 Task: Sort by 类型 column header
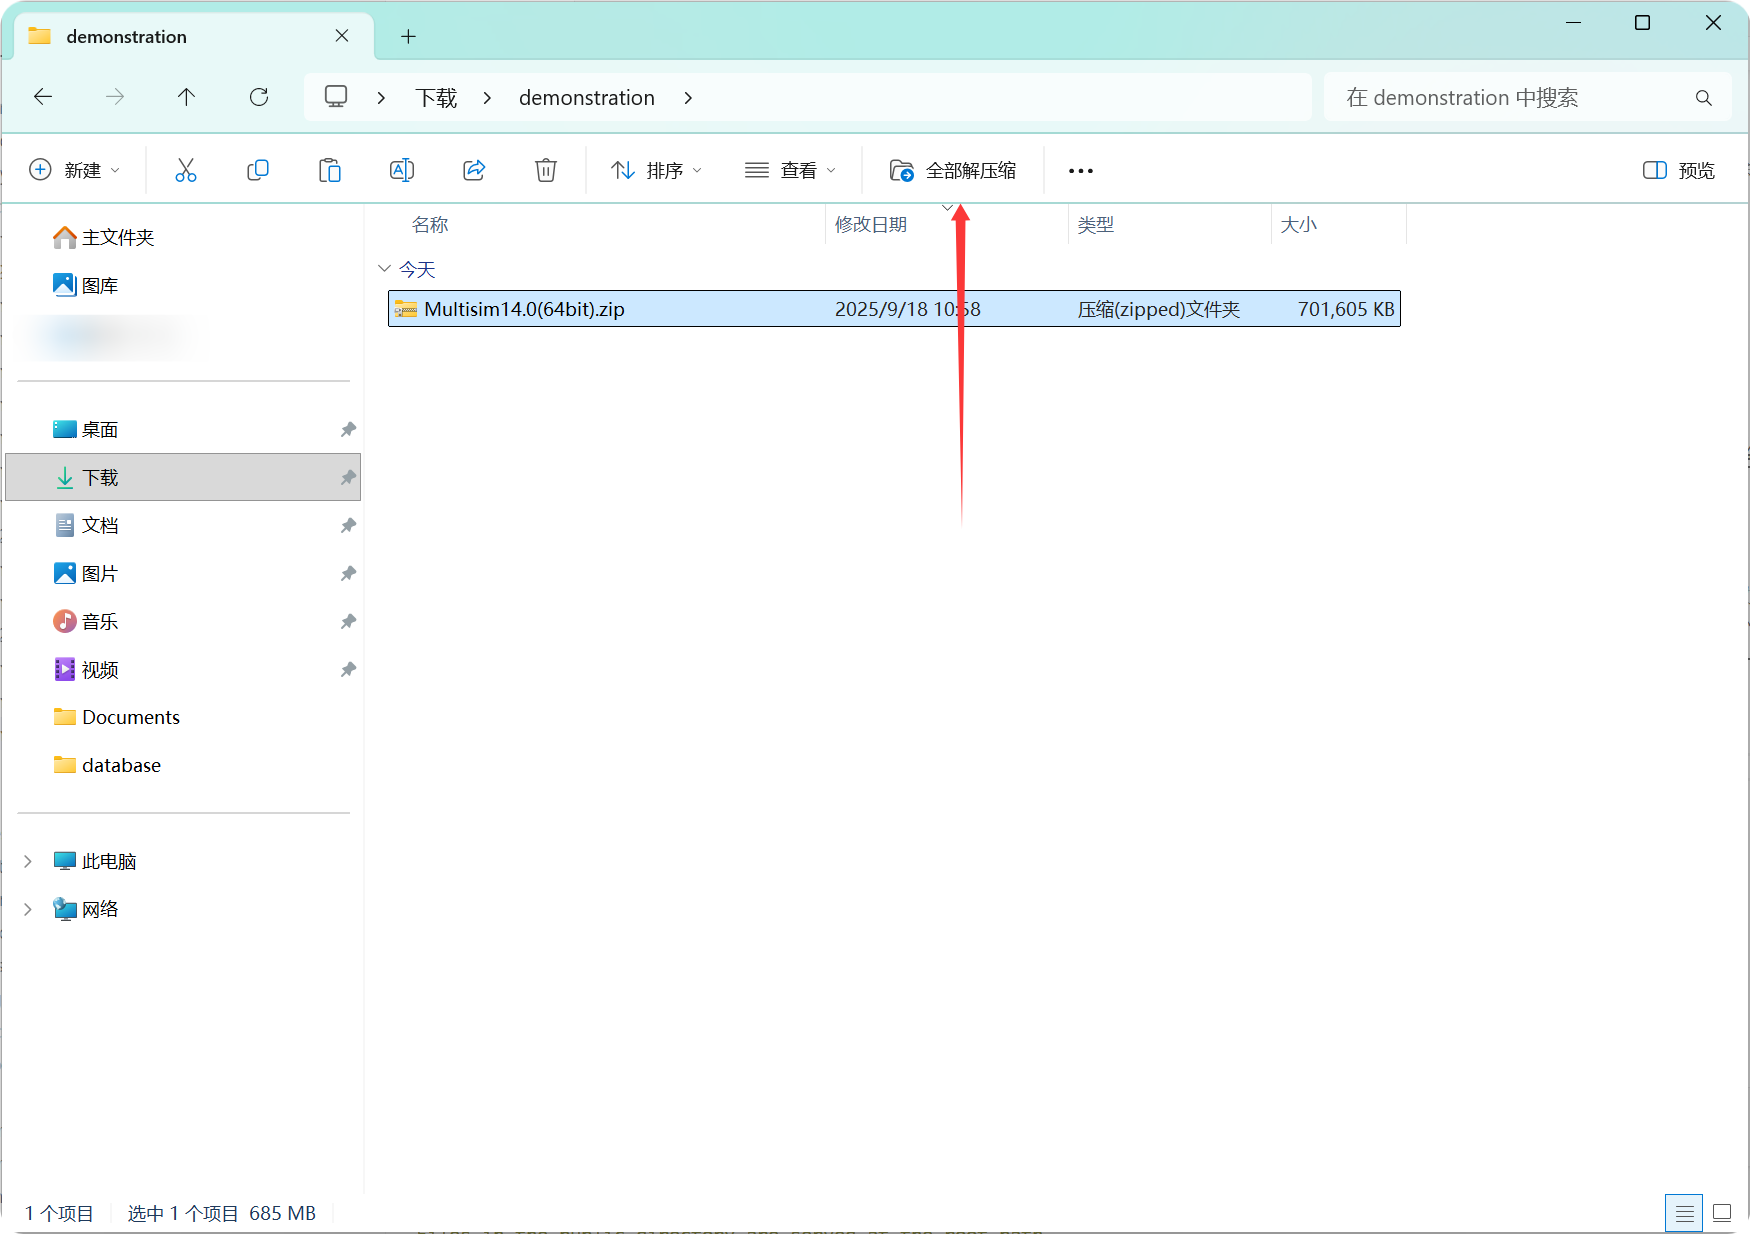click(x=1096, y=225)
